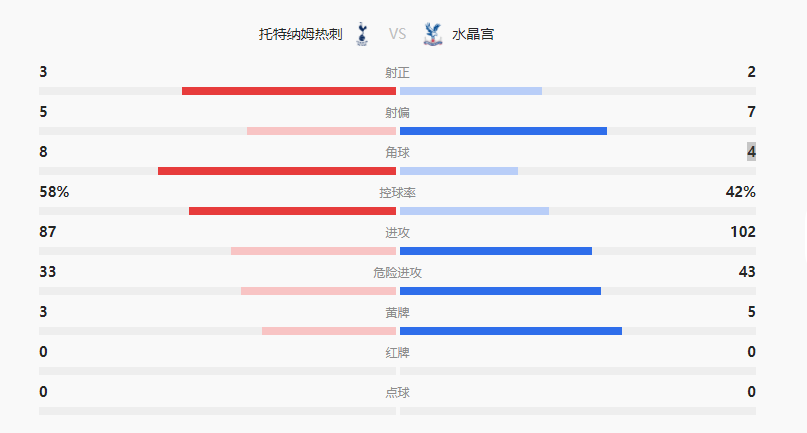Select the 进攻 stat label
The width and height of the screenshot is (807, 433).
click(x=397, y=233)
